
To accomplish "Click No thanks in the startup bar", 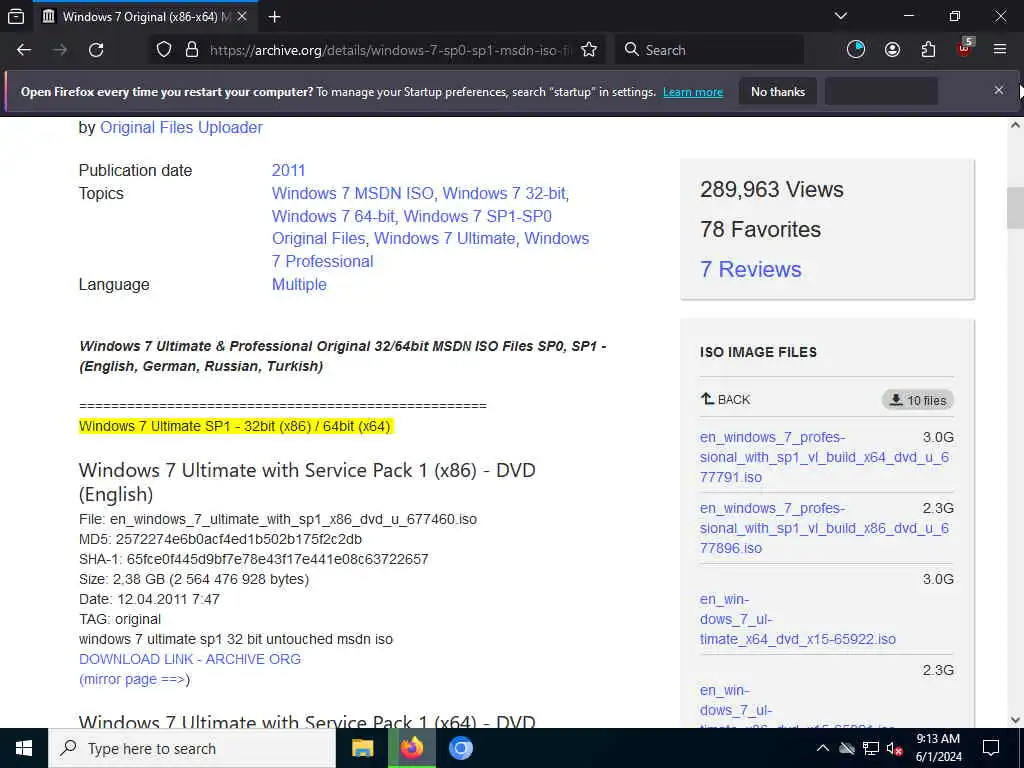I will pyautogui.click(x=778, y=91).
